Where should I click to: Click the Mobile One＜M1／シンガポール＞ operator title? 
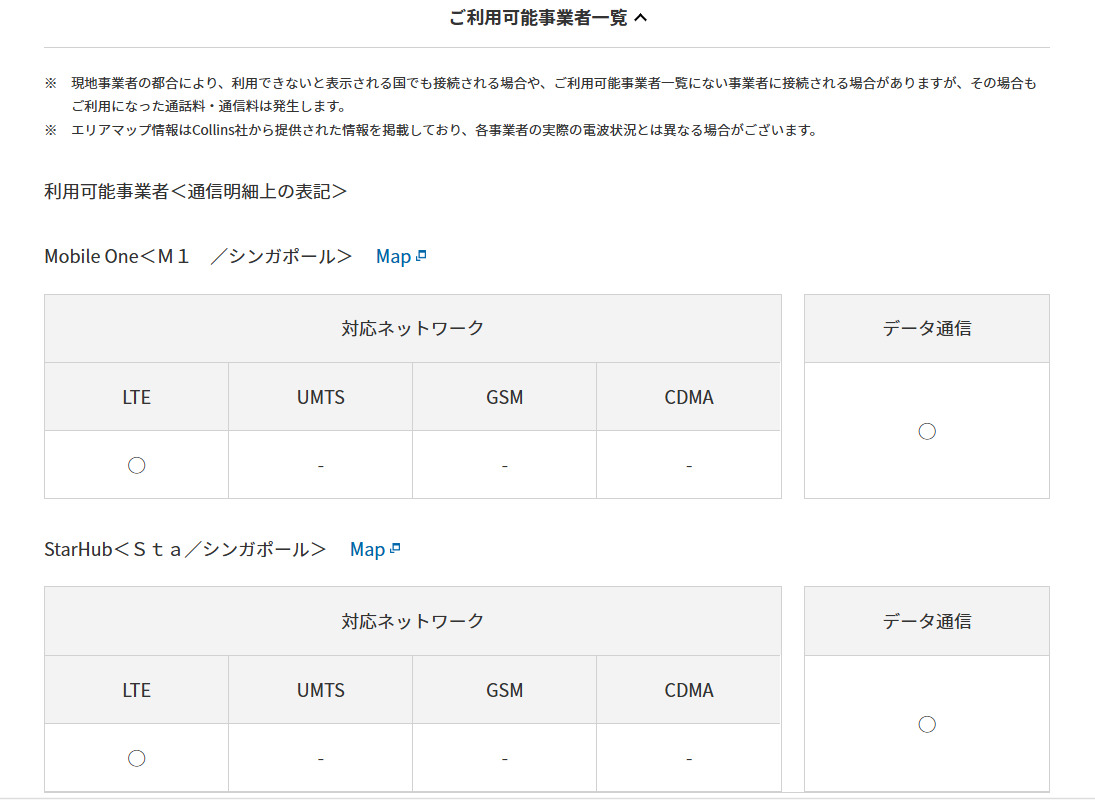coord(198,257)
